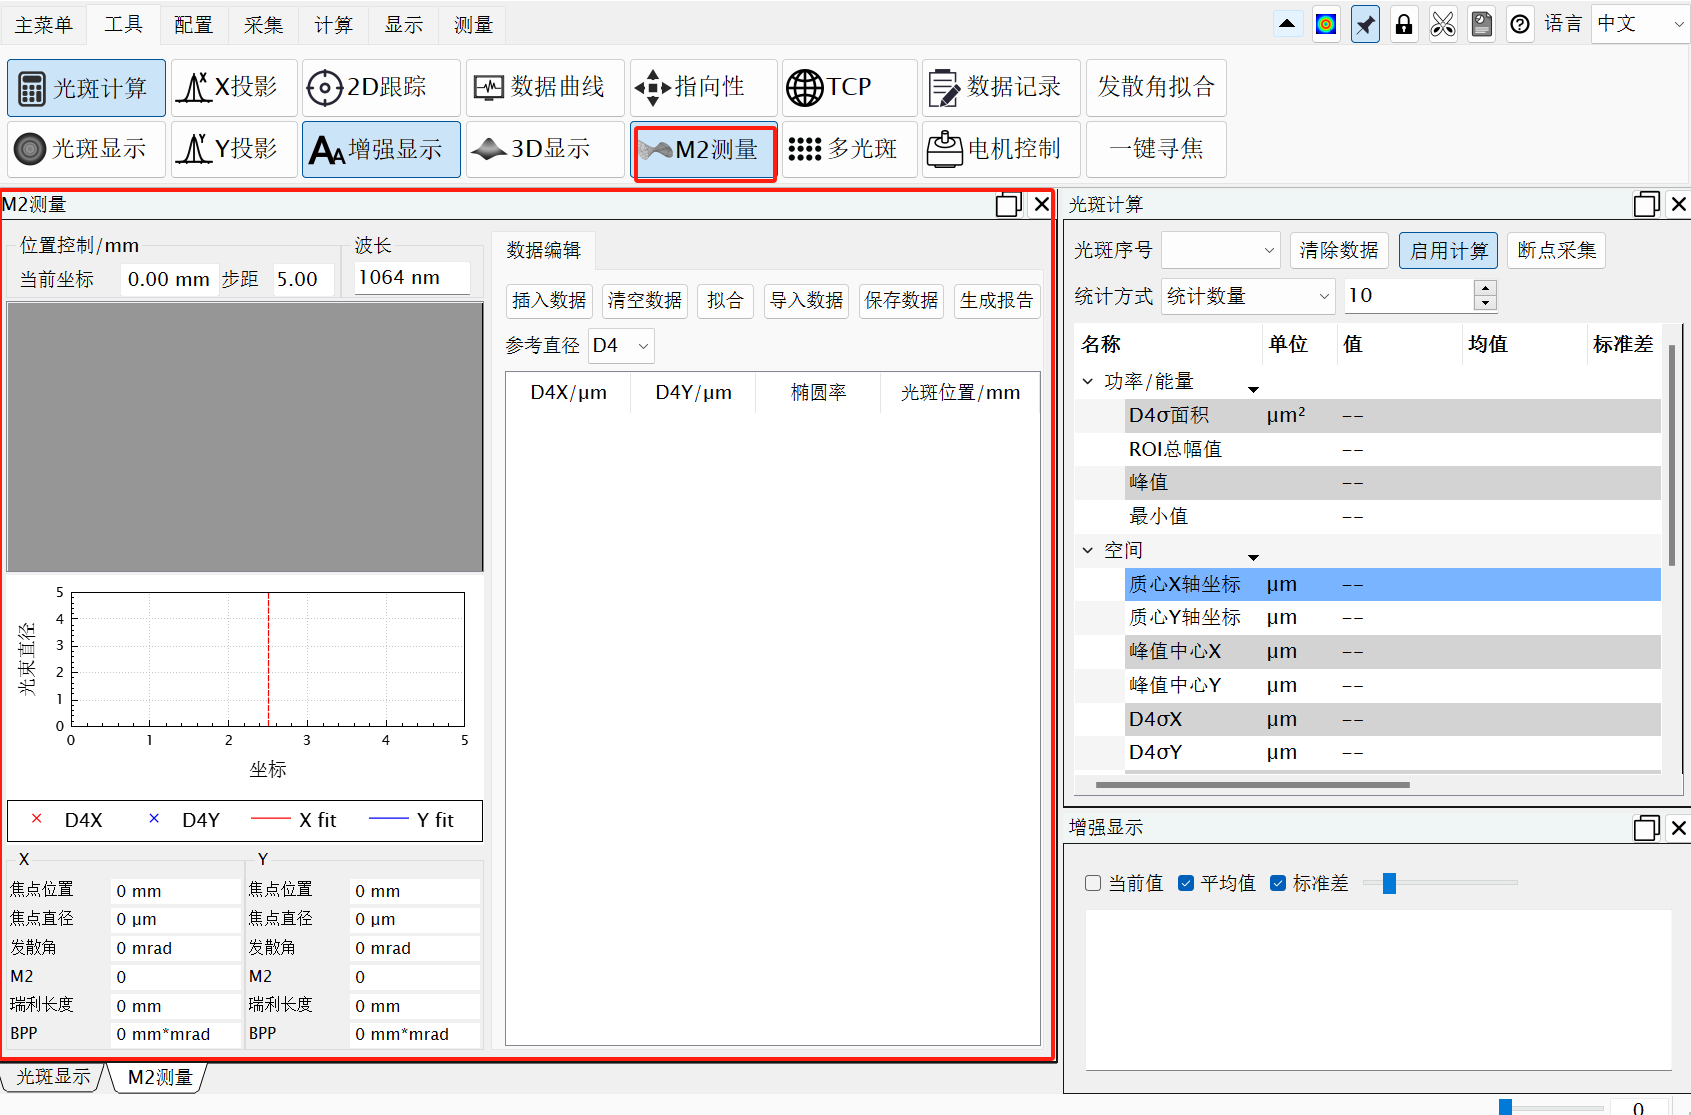Click the rainbow beam spot icon
The width and height of the screenshot is (1691, 1115).
(1326, 24)
